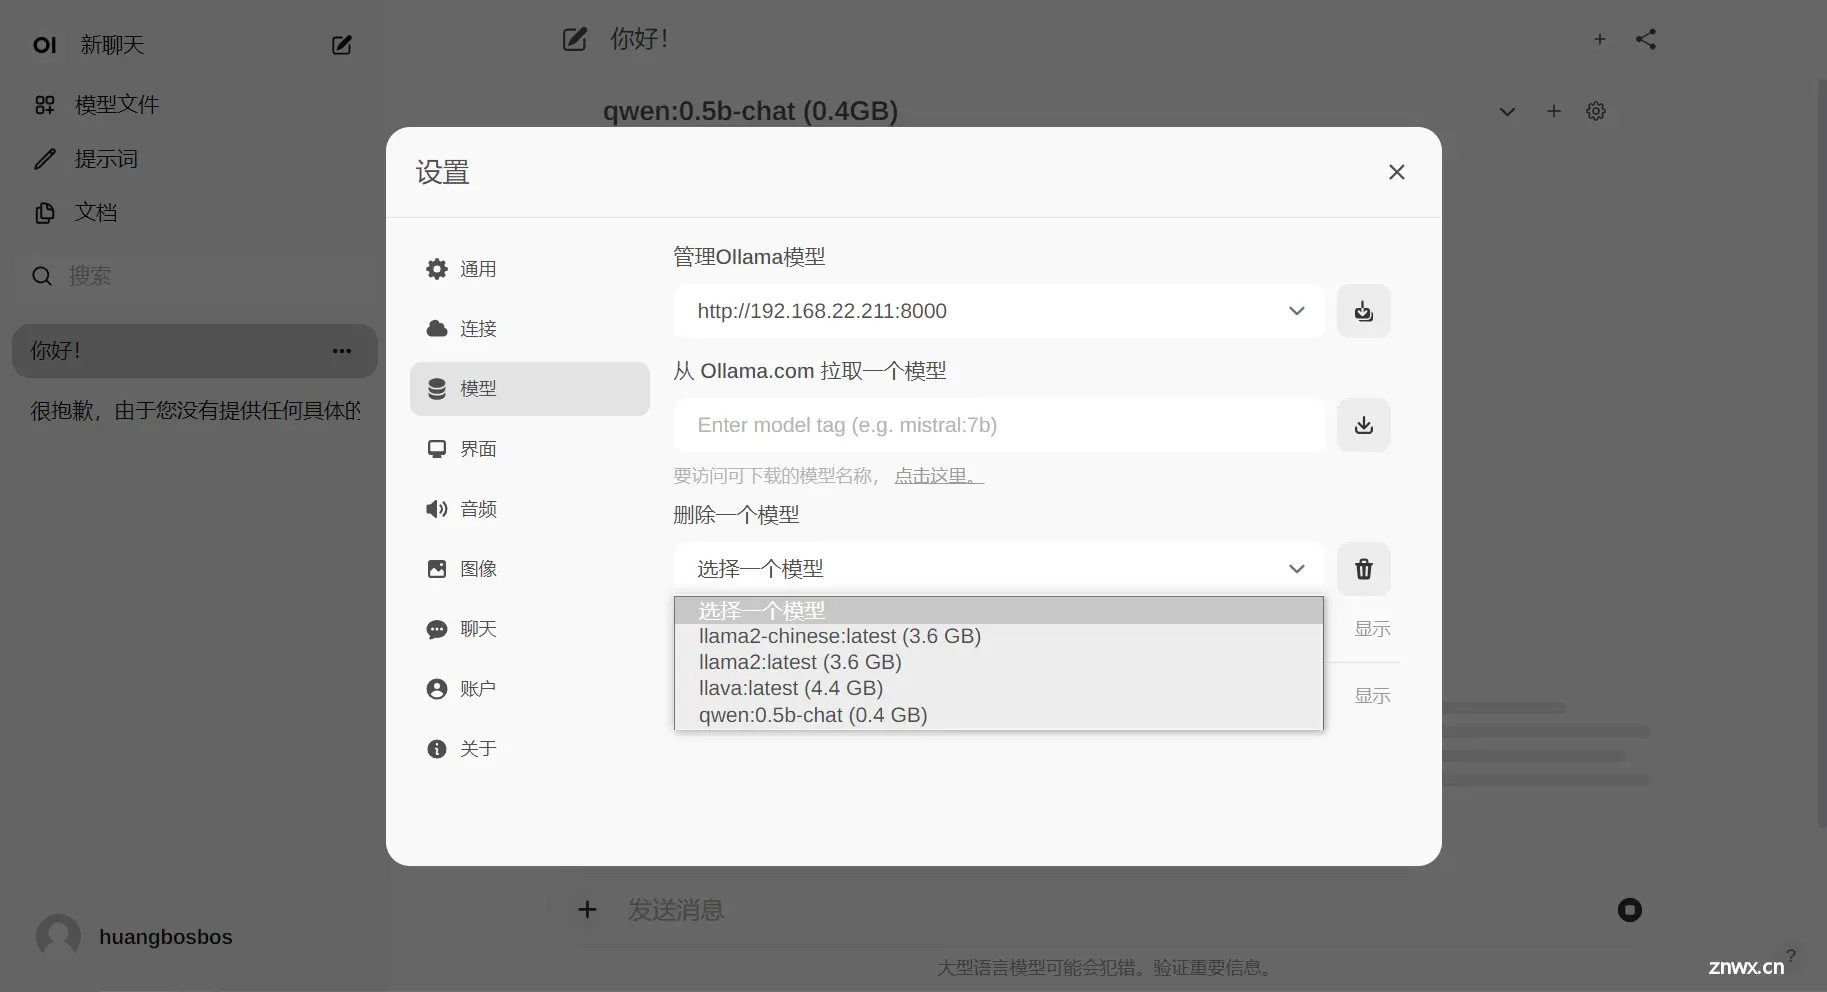Open the ellipsis menu on the 你好! chat

tap(342, 351)
